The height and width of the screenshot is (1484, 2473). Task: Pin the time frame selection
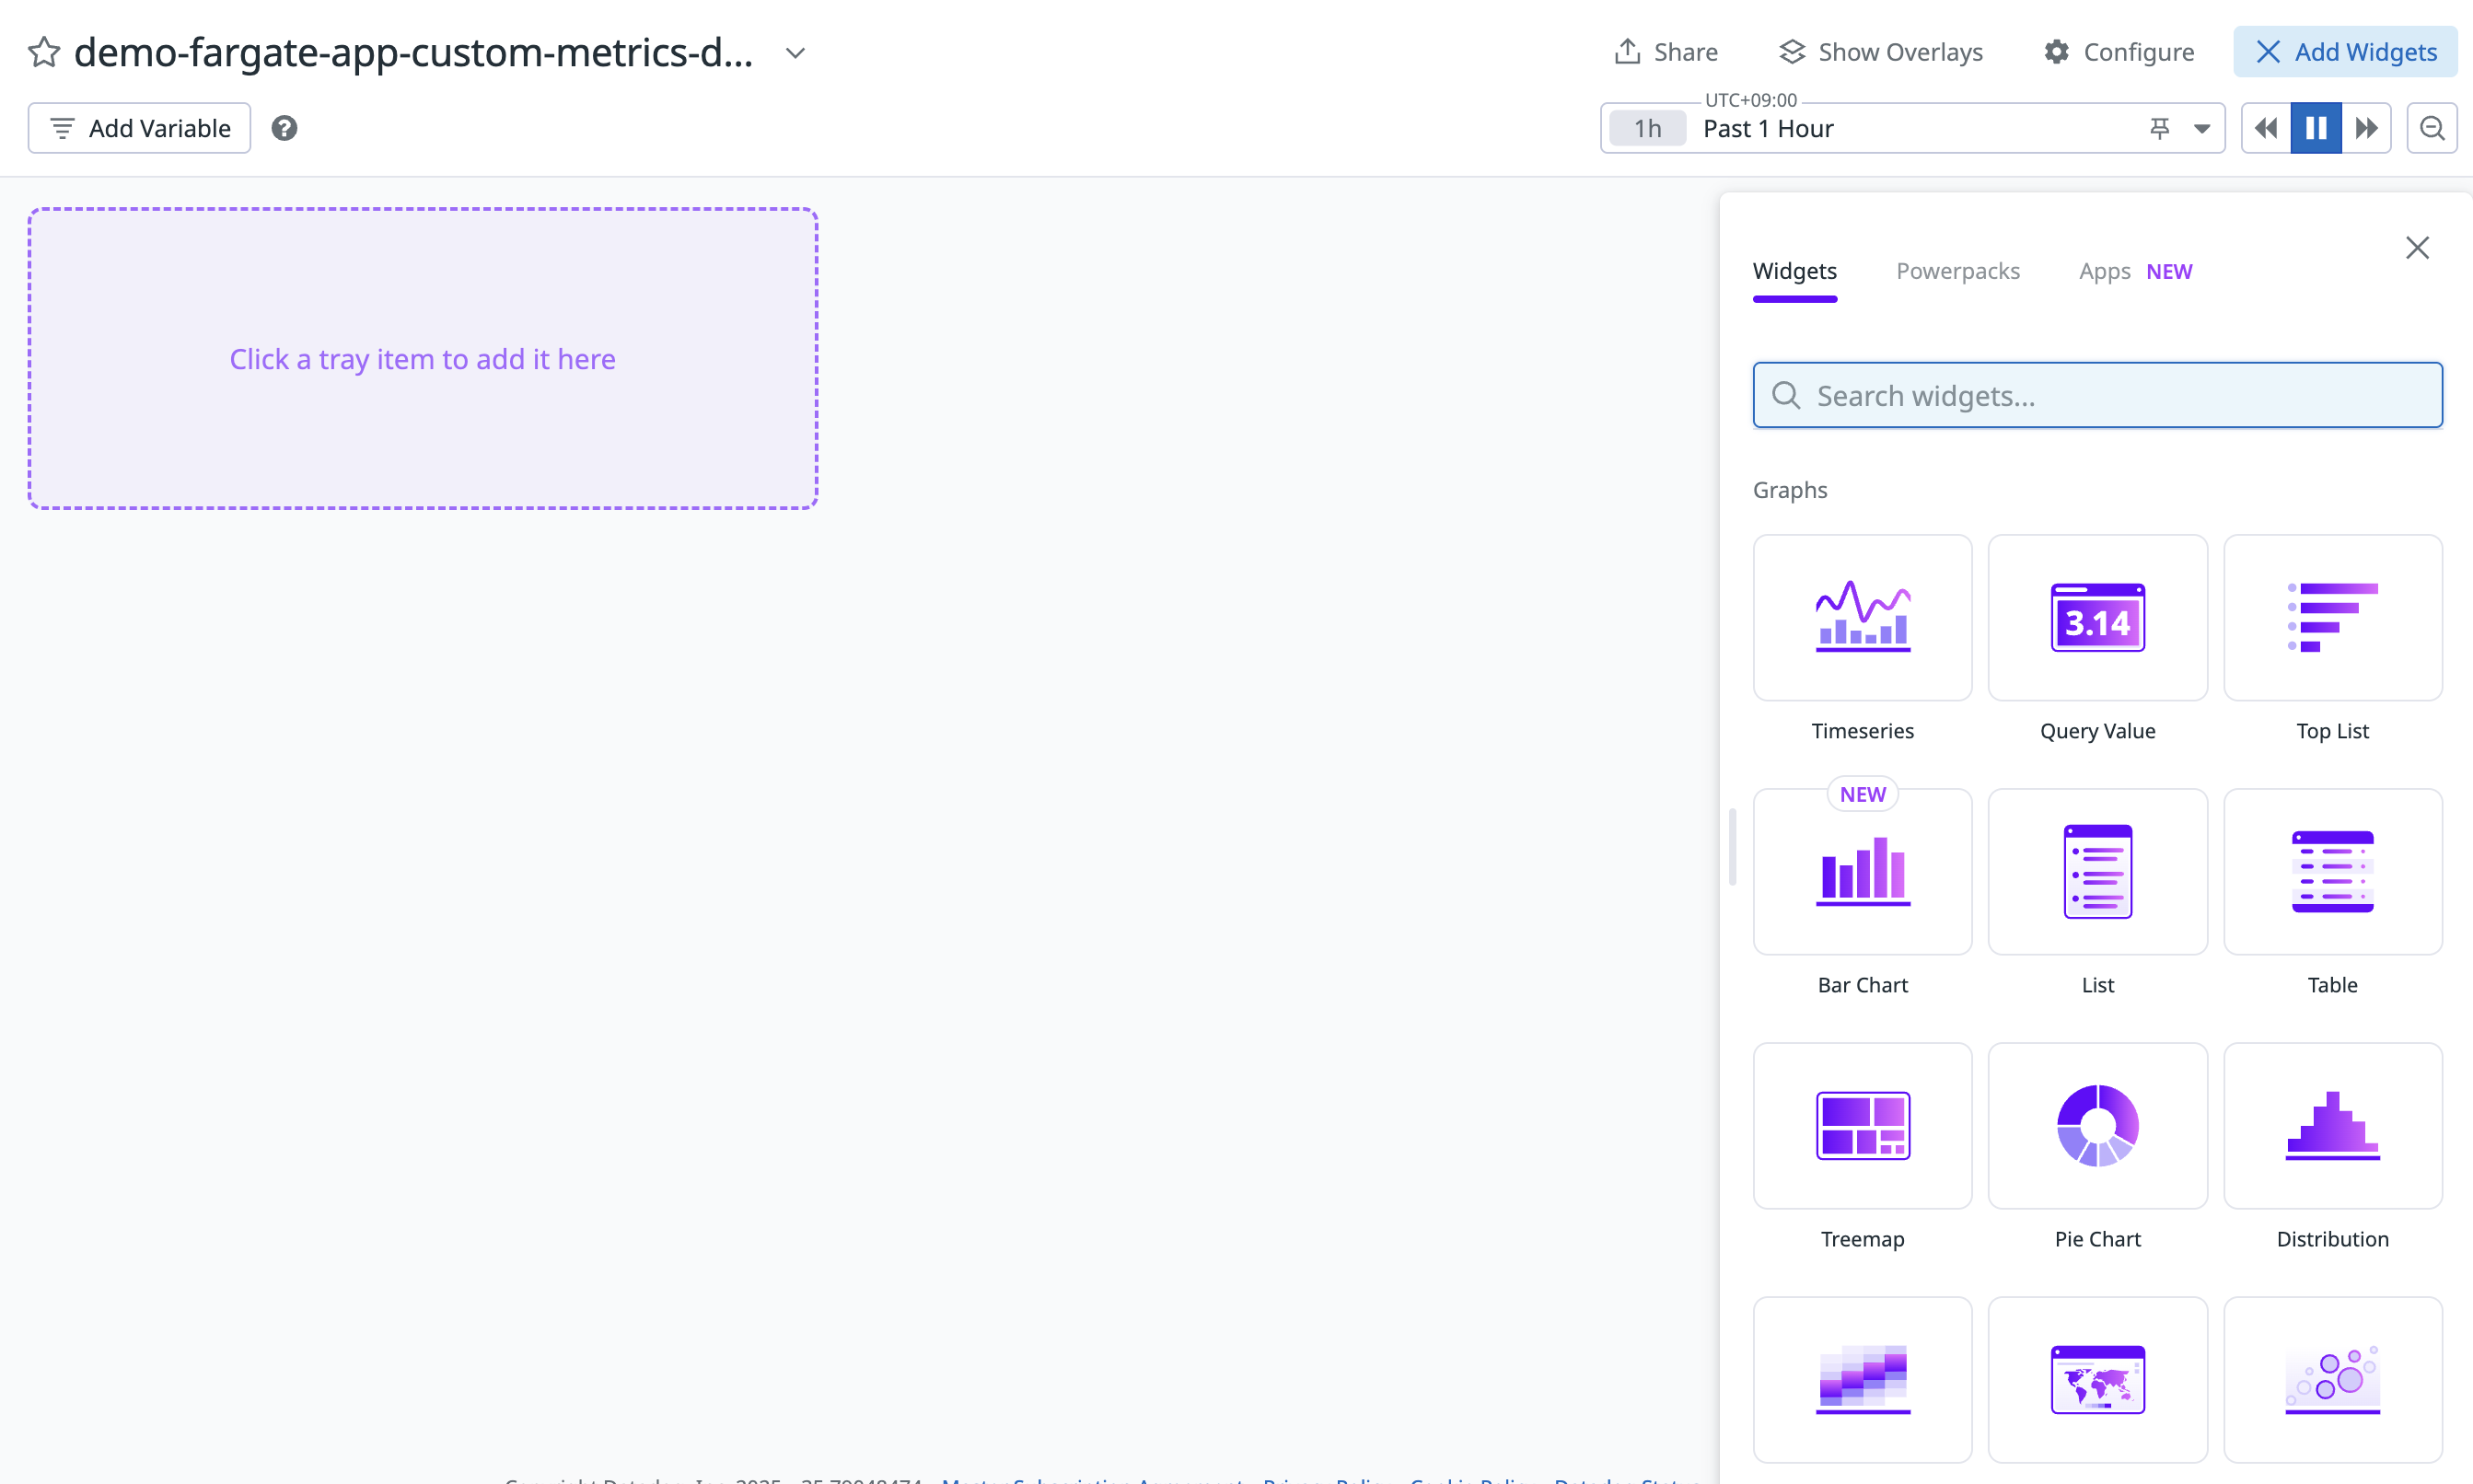click(x=2159, y=128)
